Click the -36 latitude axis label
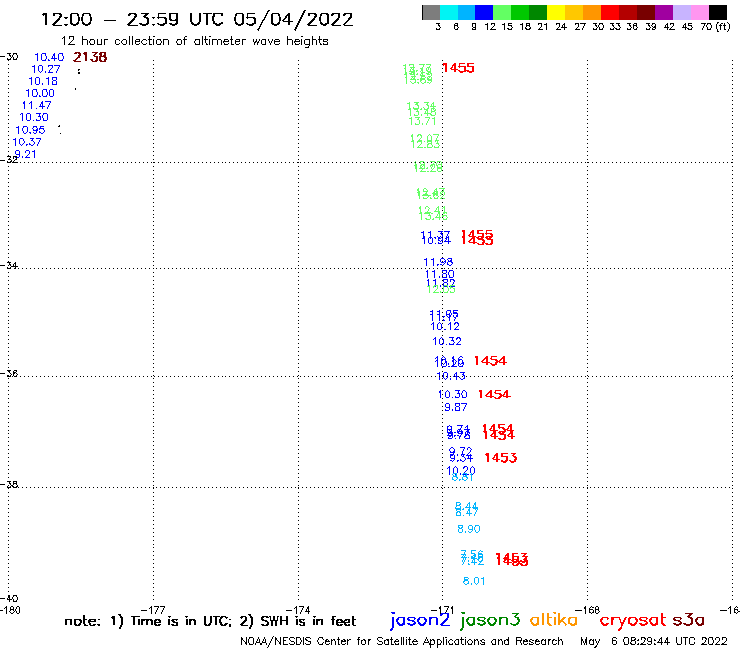 tap(9, 373)
